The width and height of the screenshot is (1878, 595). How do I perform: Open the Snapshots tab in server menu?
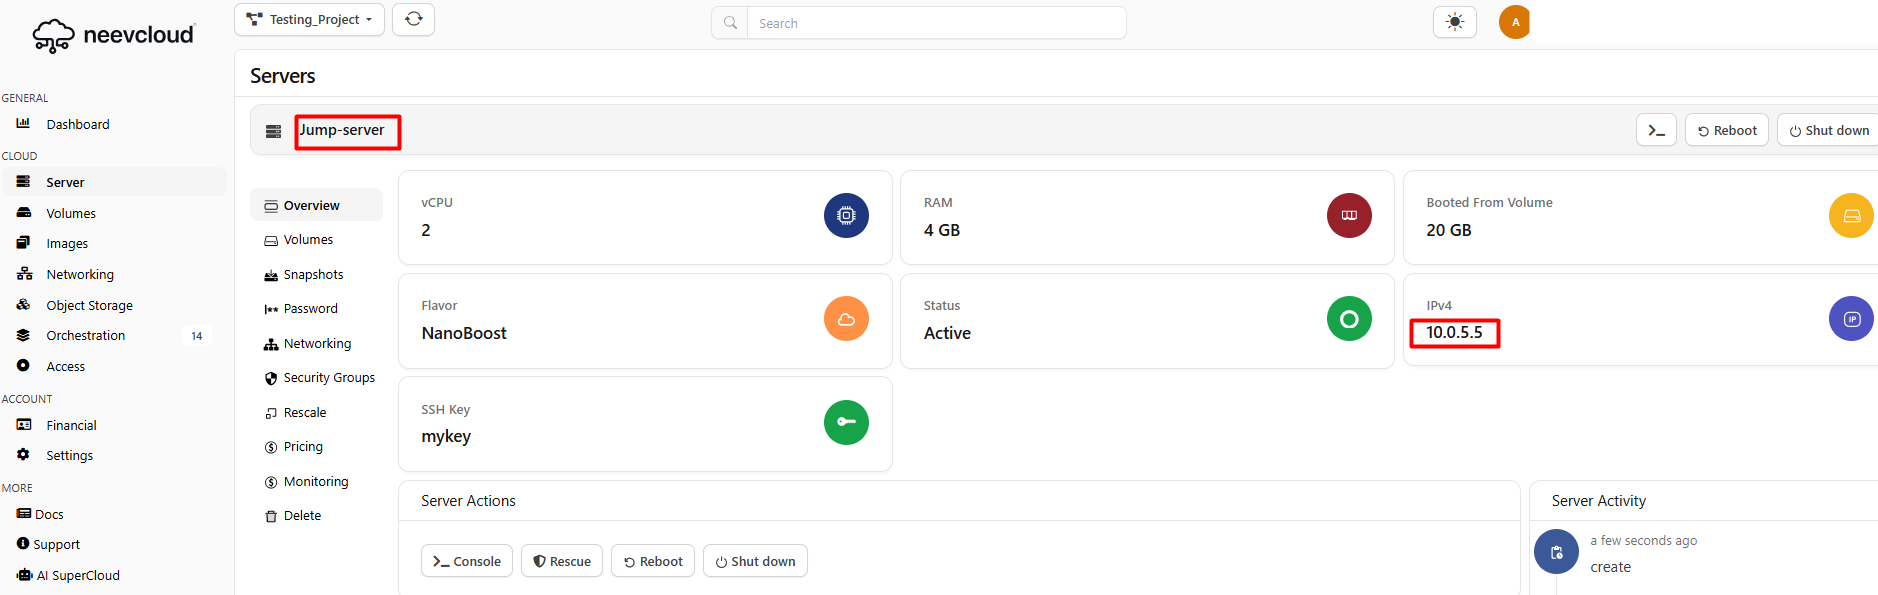point(313,275)
